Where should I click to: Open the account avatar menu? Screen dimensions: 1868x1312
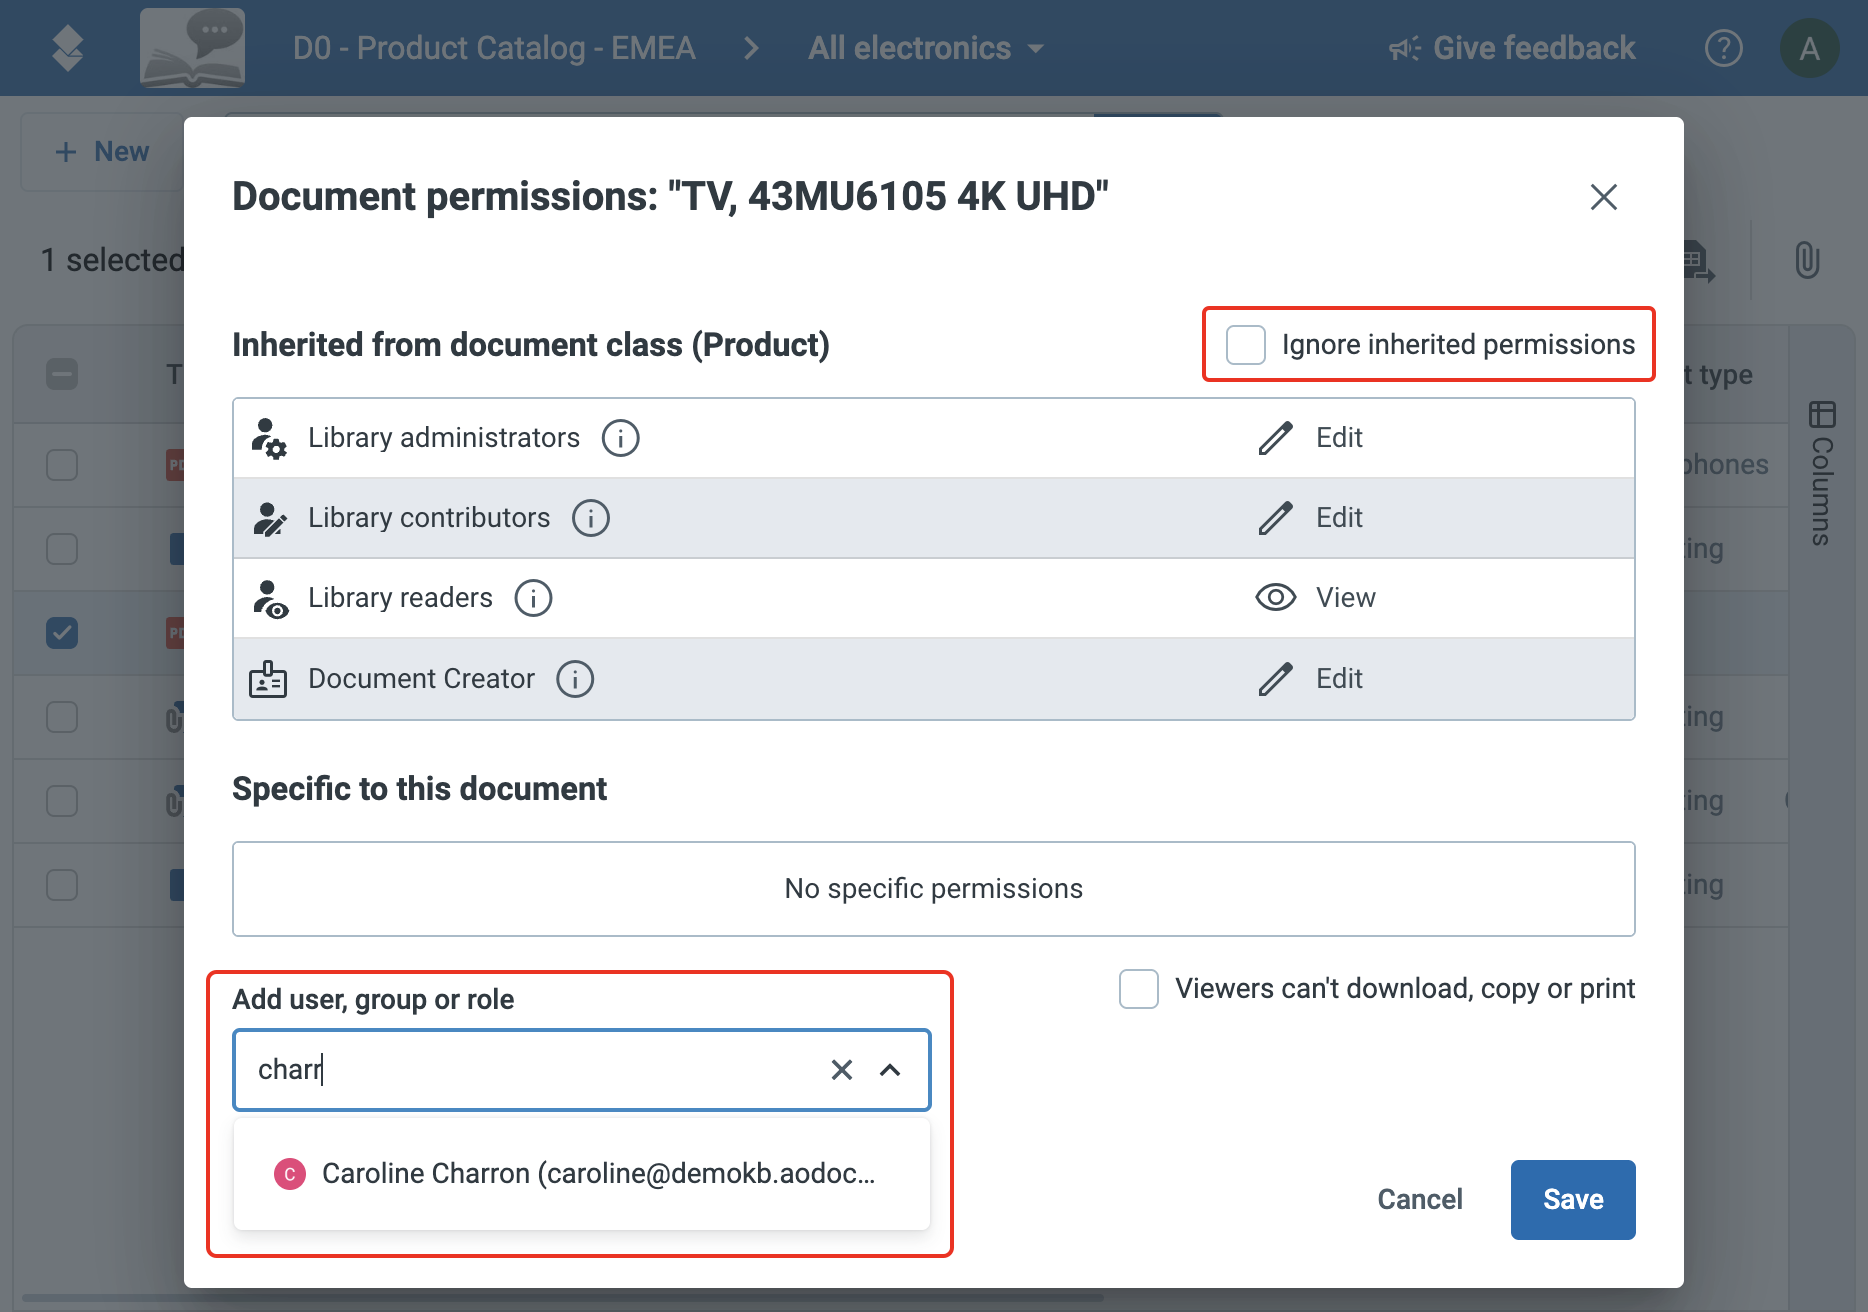[x=1810, y=48]
